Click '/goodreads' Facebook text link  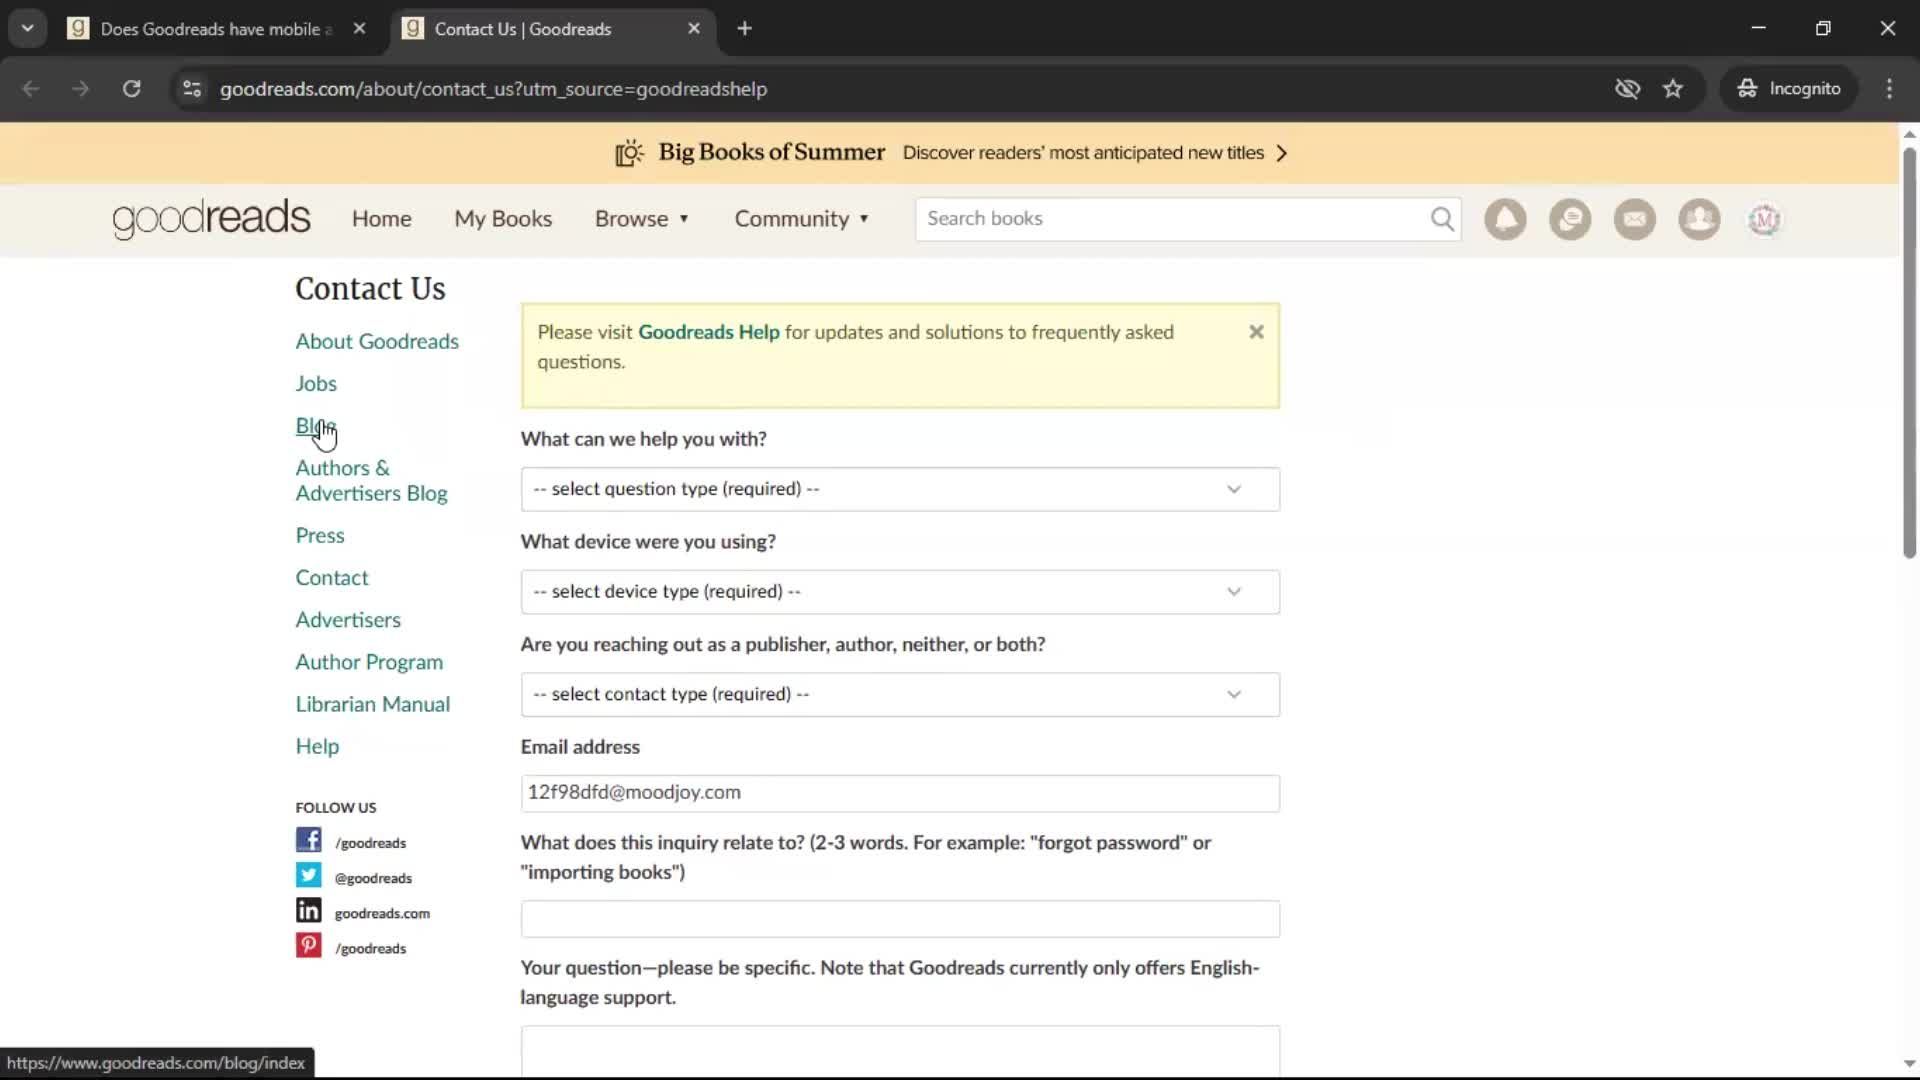[370, 843]
